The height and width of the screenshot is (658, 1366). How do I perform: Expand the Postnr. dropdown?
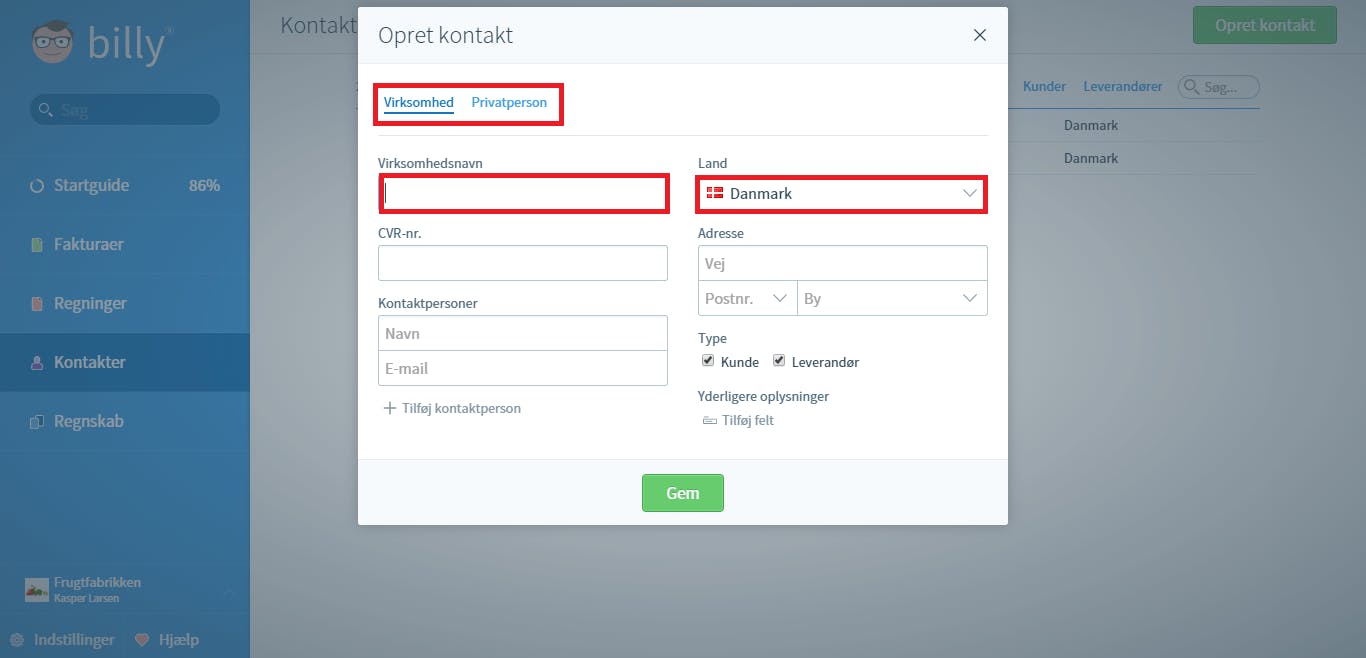tap(747, 299)
